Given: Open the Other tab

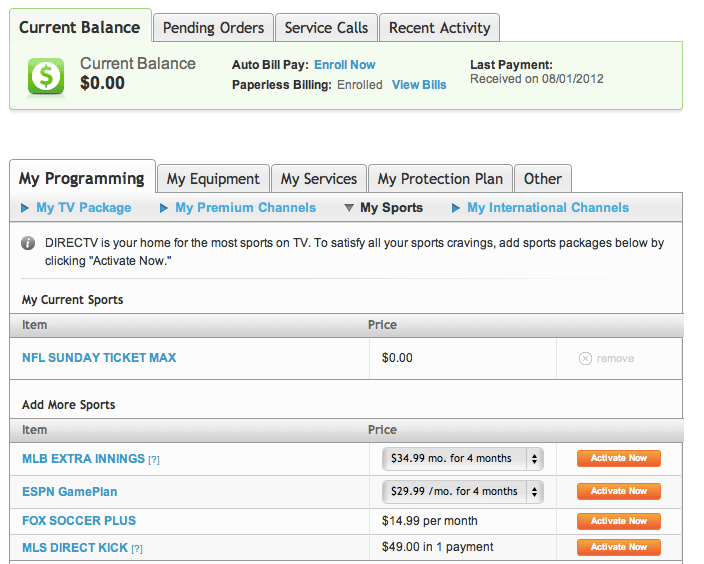Looking at the screenshot, I should click(543, 179).
